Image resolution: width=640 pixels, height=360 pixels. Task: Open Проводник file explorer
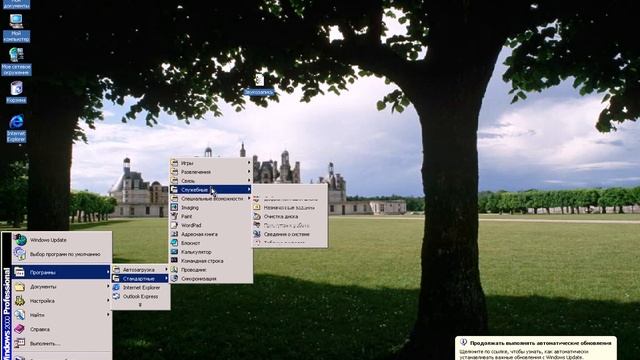click(x=211, y=270)
